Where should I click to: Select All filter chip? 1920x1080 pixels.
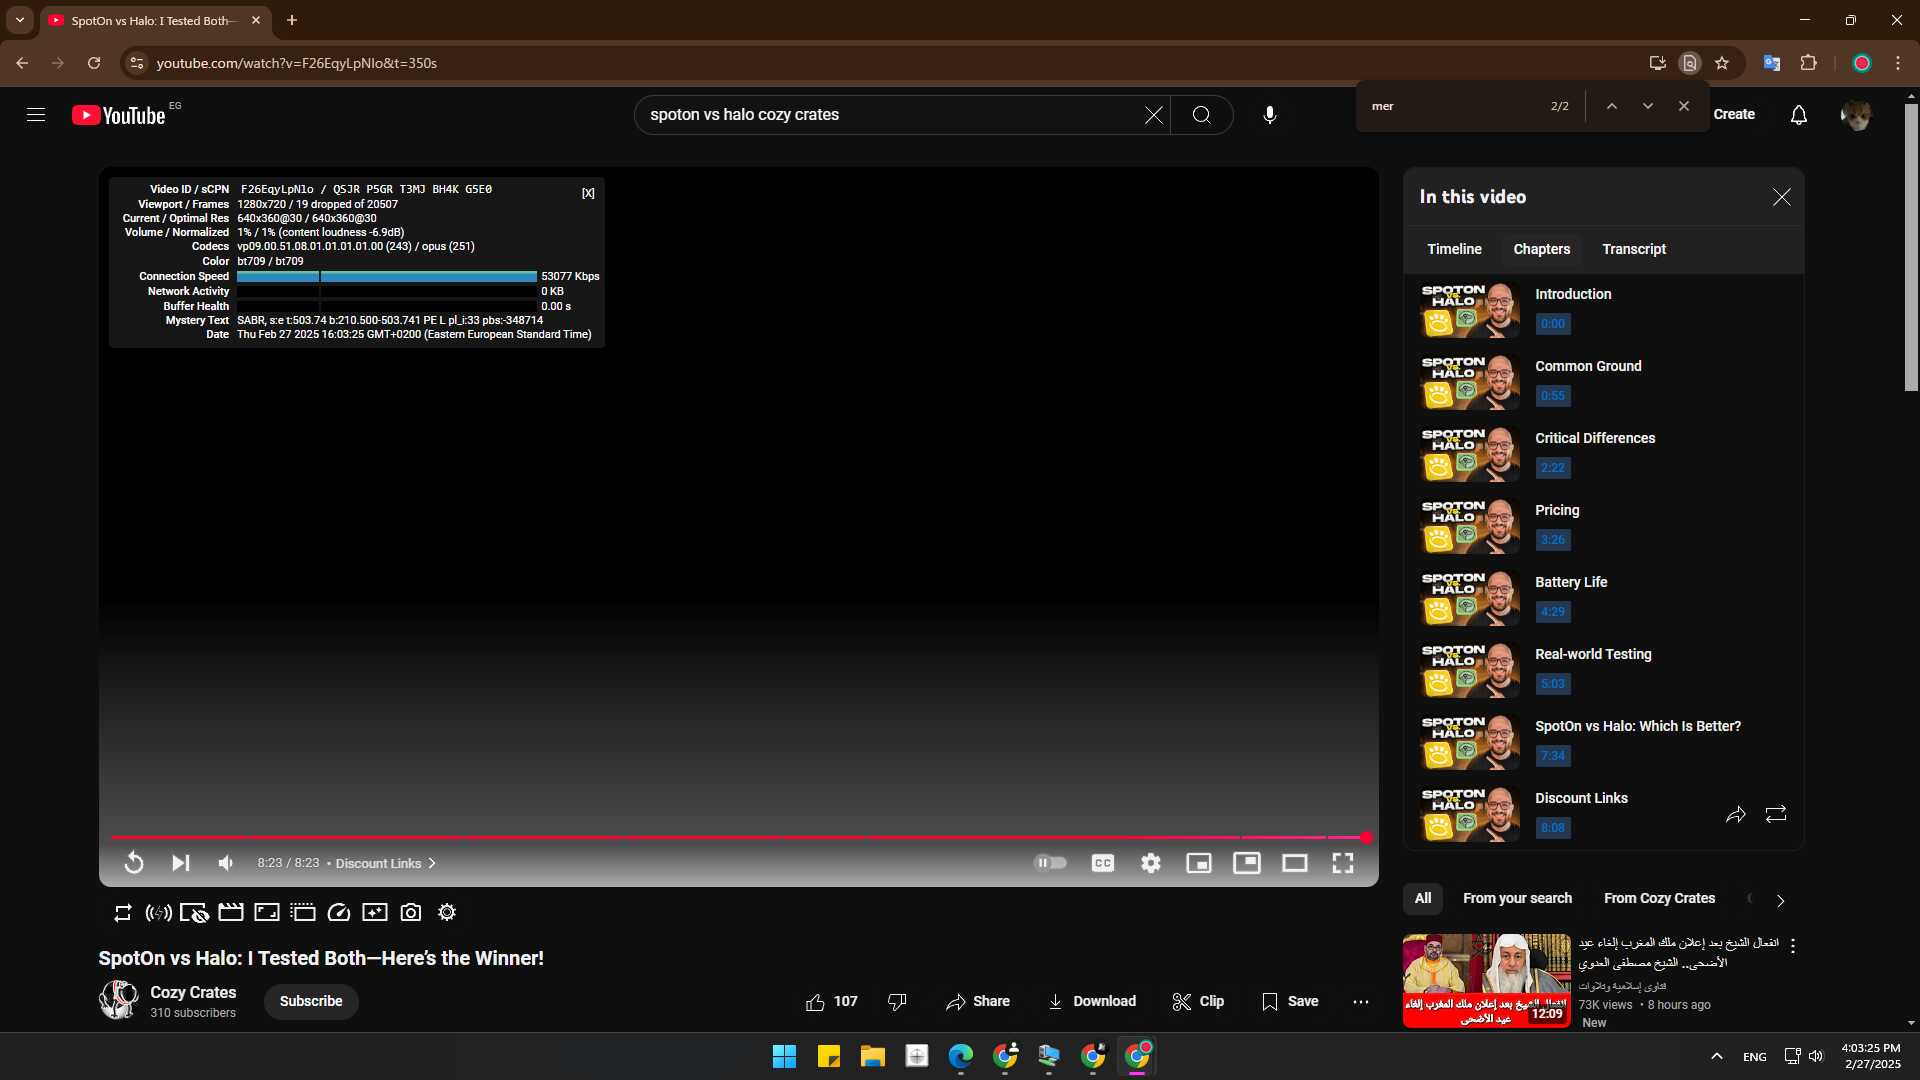1422,899
